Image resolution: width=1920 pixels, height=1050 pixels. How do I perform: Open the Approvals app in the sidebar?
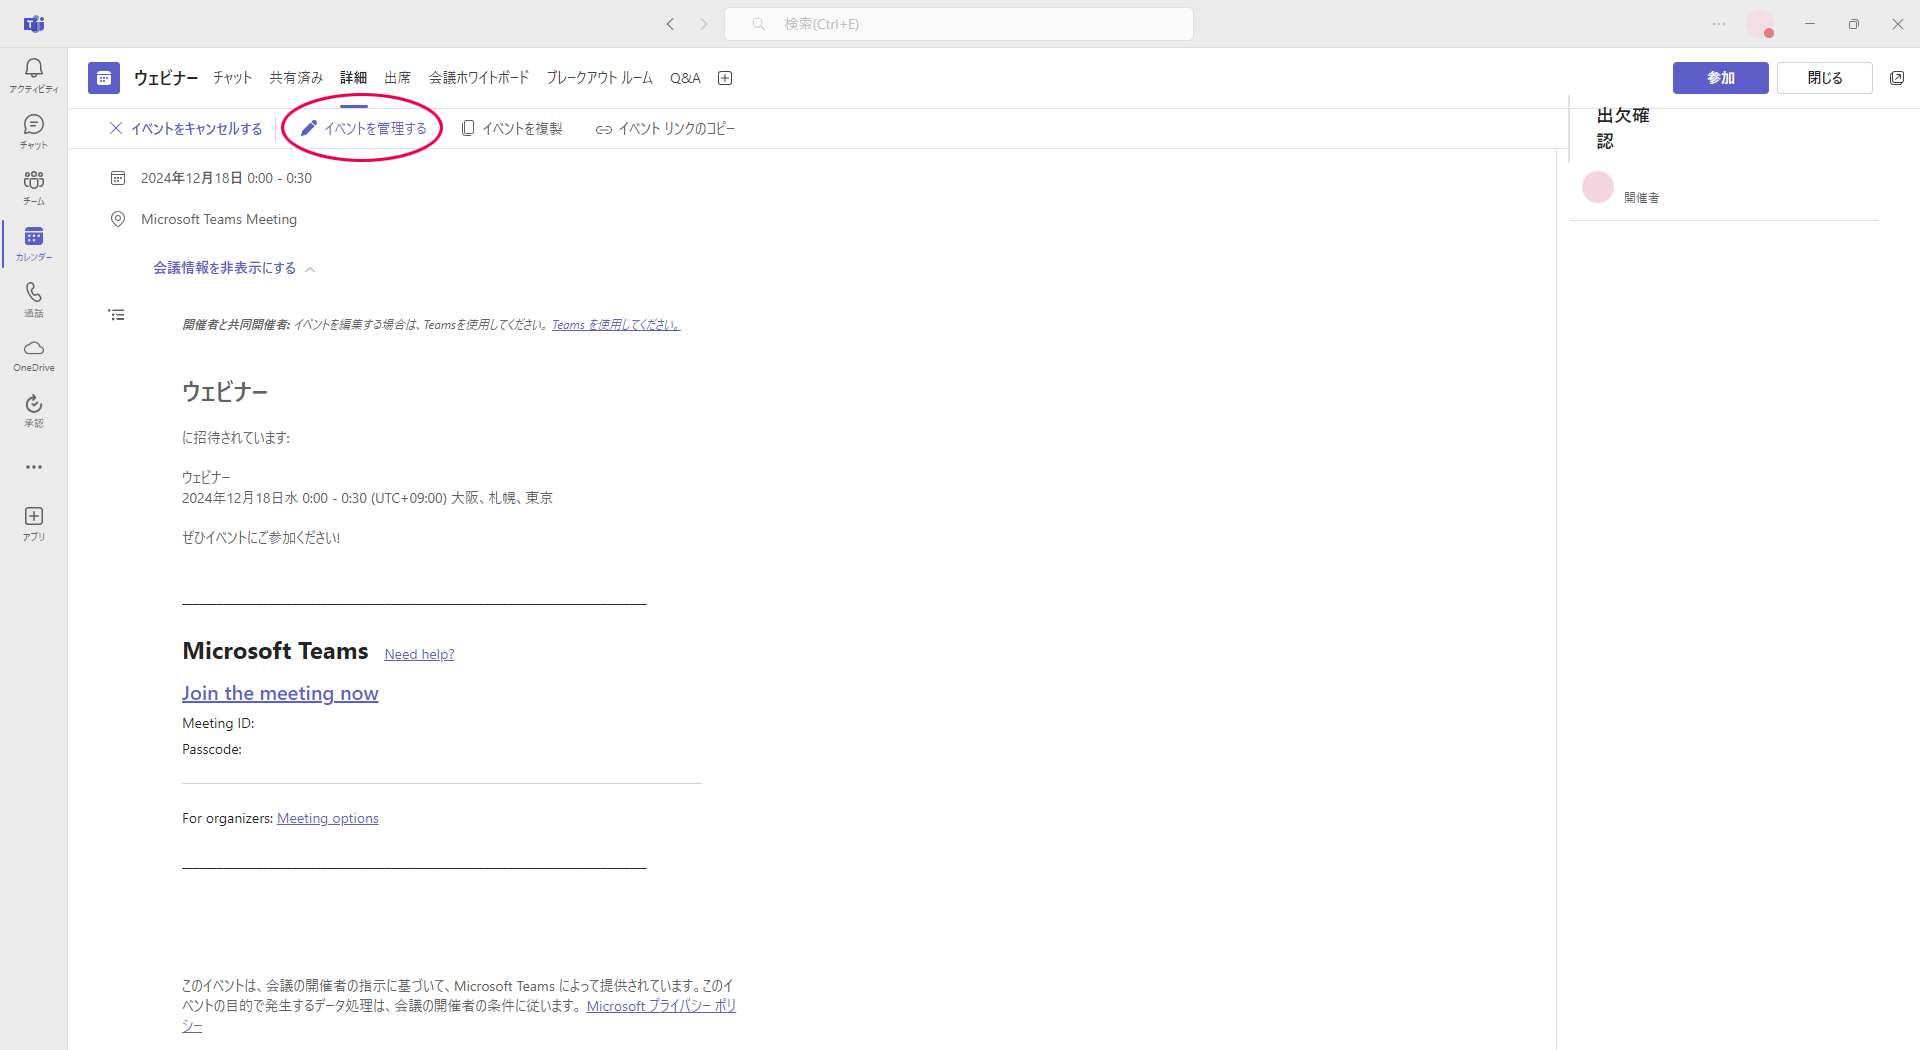click(34, 410)
